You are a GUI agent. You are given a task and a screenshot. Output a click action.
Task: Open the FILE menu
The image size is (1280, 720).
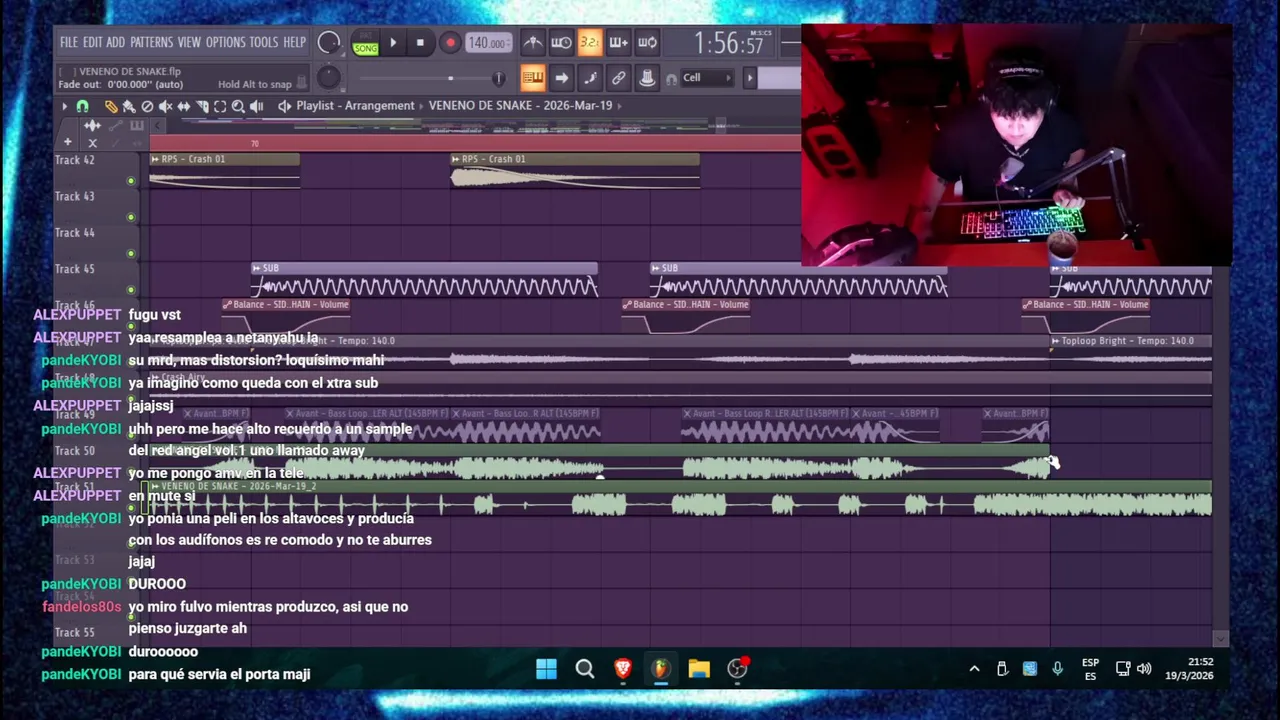point(68,42)
